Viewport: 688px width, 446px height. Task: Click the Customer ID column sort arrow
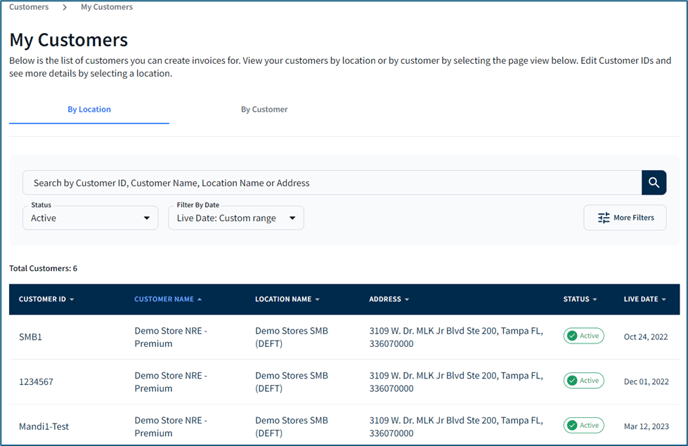pos(72,299)
